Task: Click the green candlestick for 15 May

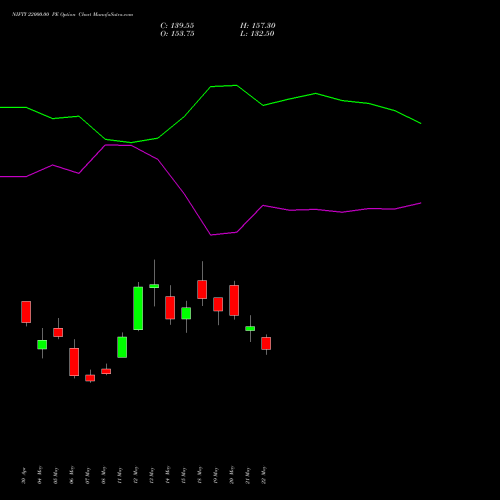Action: click(186, 313)
